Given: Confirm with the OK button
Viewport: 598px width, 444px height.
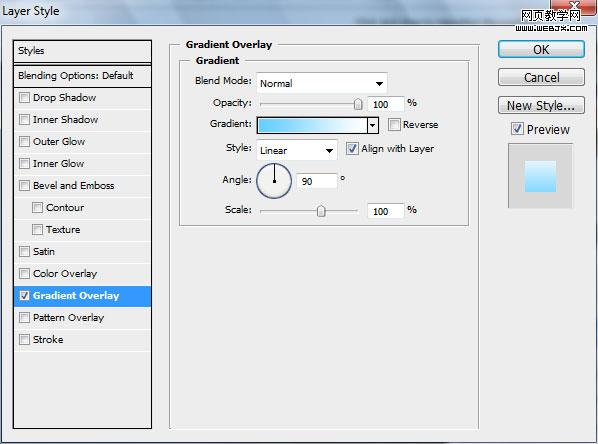Looking at the screenshot, I should [x=541, y=50].
